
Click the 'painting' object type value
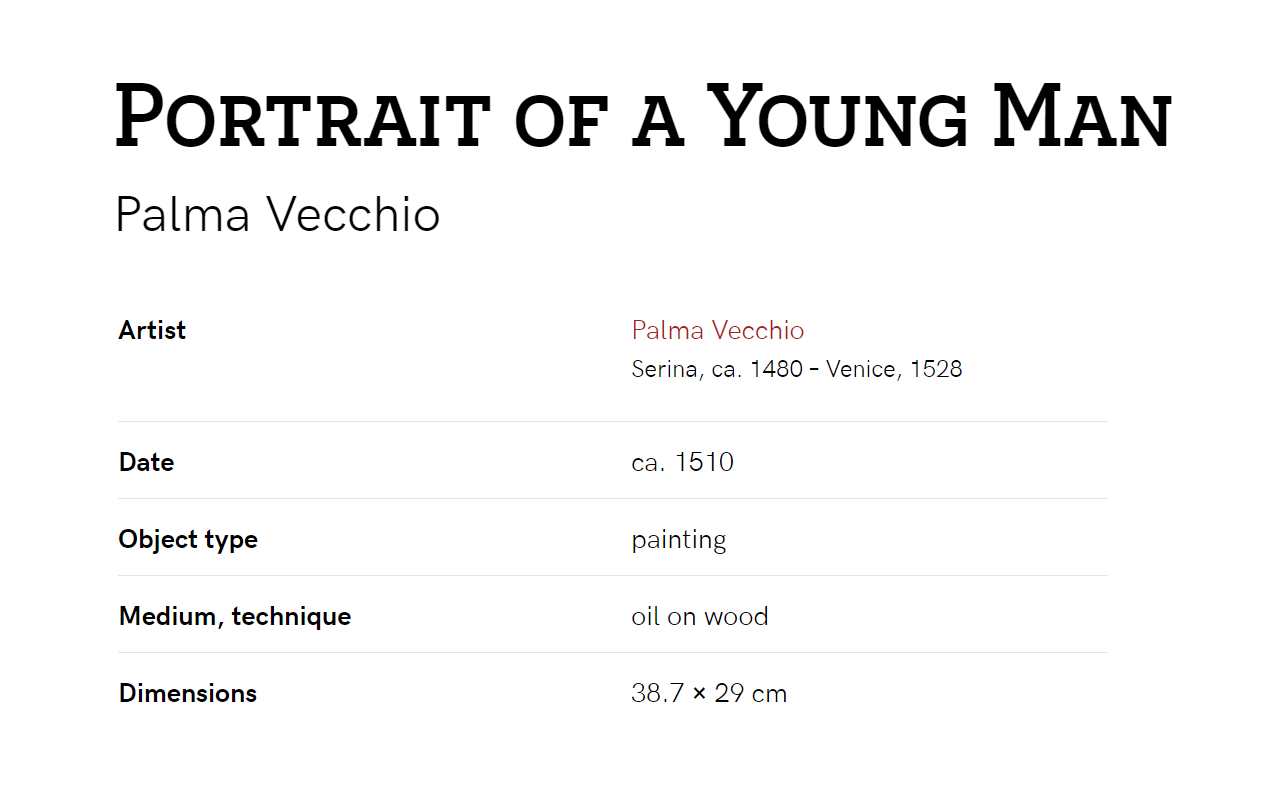coord(679,540)
